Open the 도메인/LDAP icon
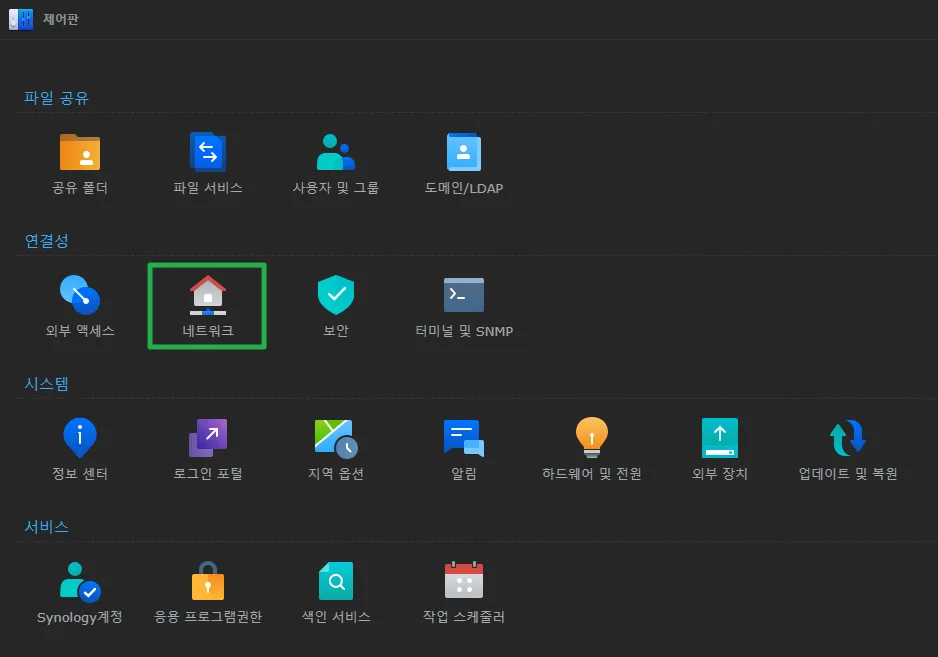938x657 pixels. tap(464, 153)
